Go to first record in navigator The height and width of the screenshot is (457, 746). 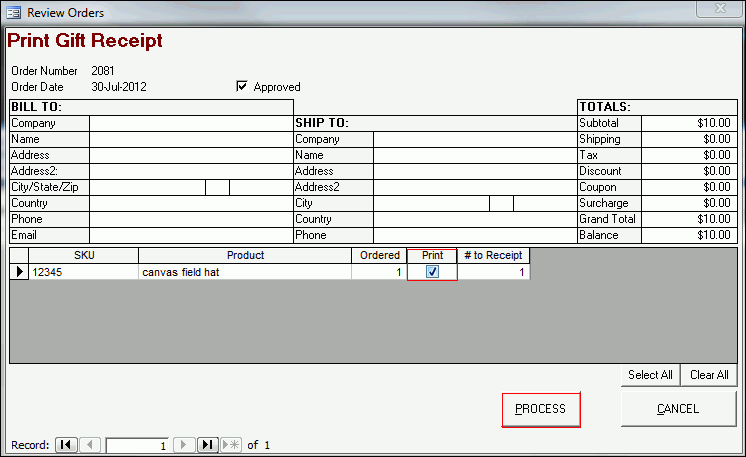coord(65,445)
